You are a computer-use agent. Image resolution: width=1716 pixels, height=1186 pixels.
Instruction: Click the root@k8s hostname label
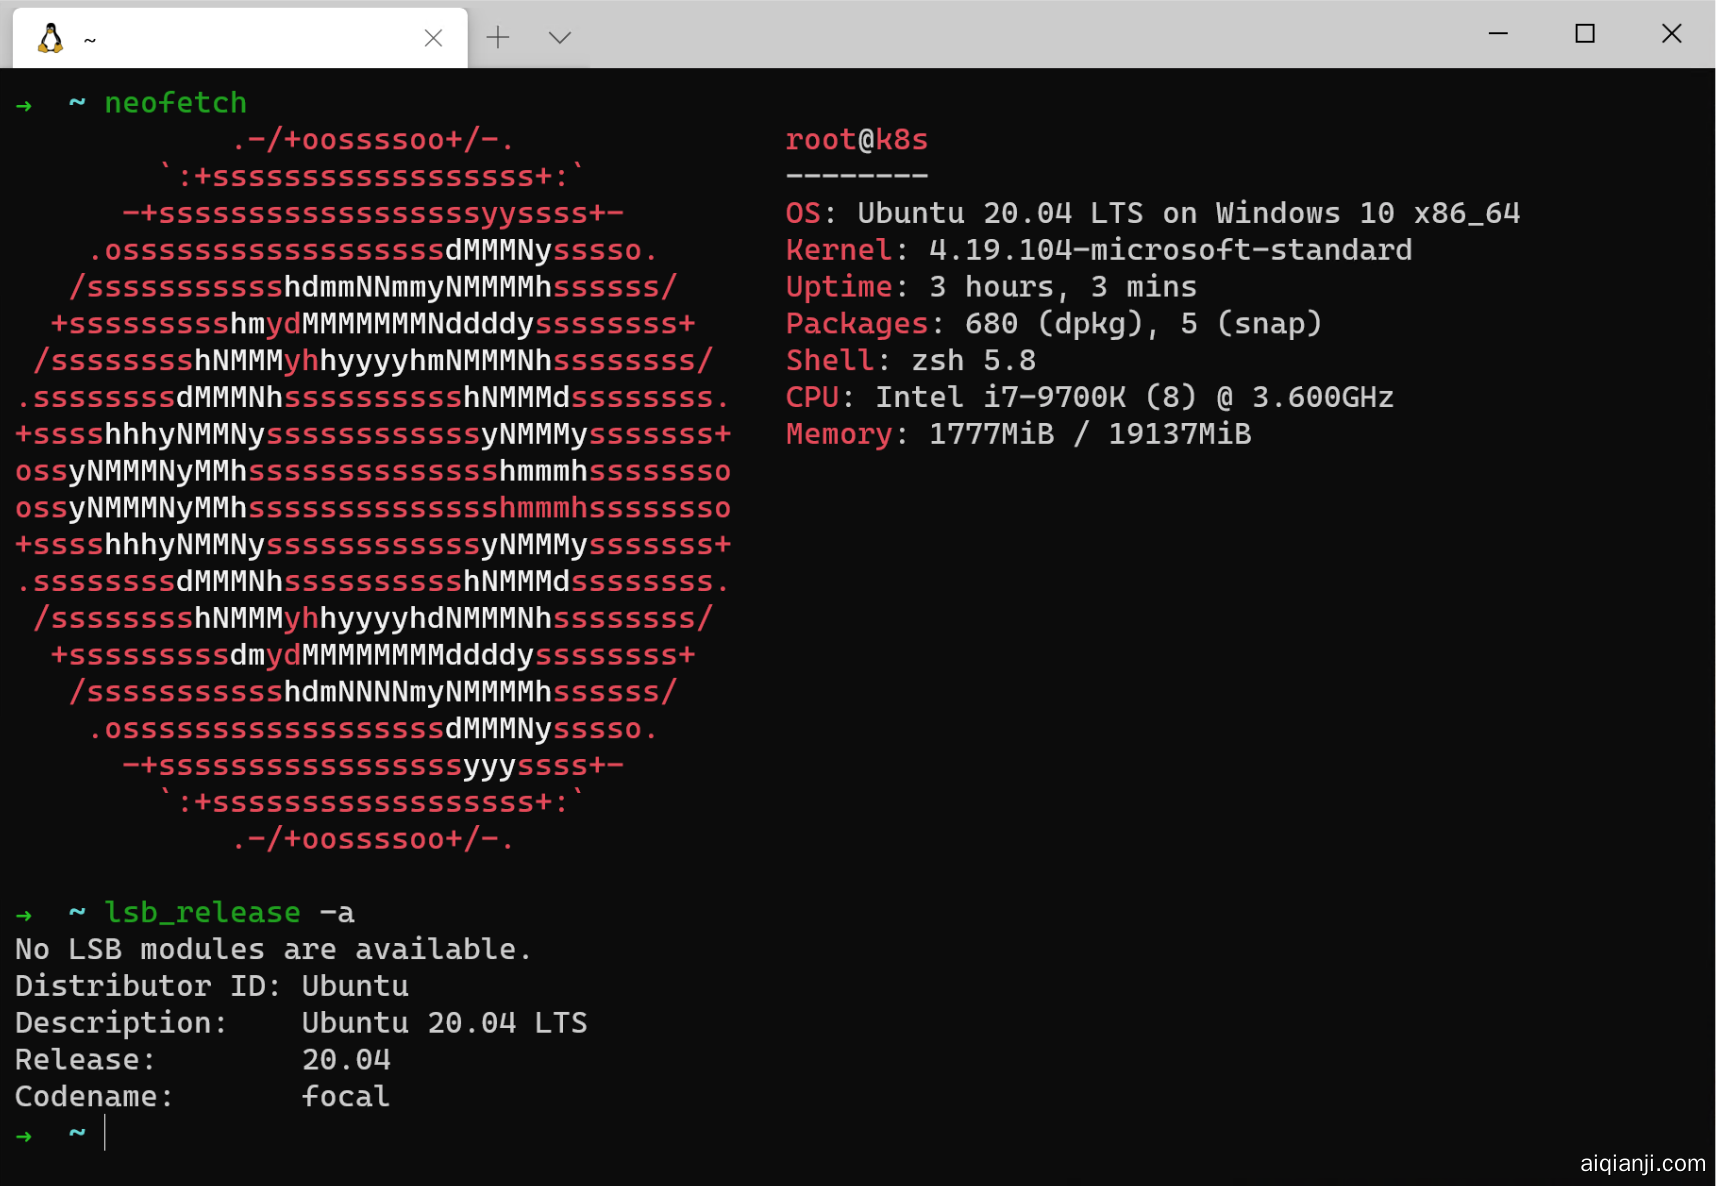[856, 139]
